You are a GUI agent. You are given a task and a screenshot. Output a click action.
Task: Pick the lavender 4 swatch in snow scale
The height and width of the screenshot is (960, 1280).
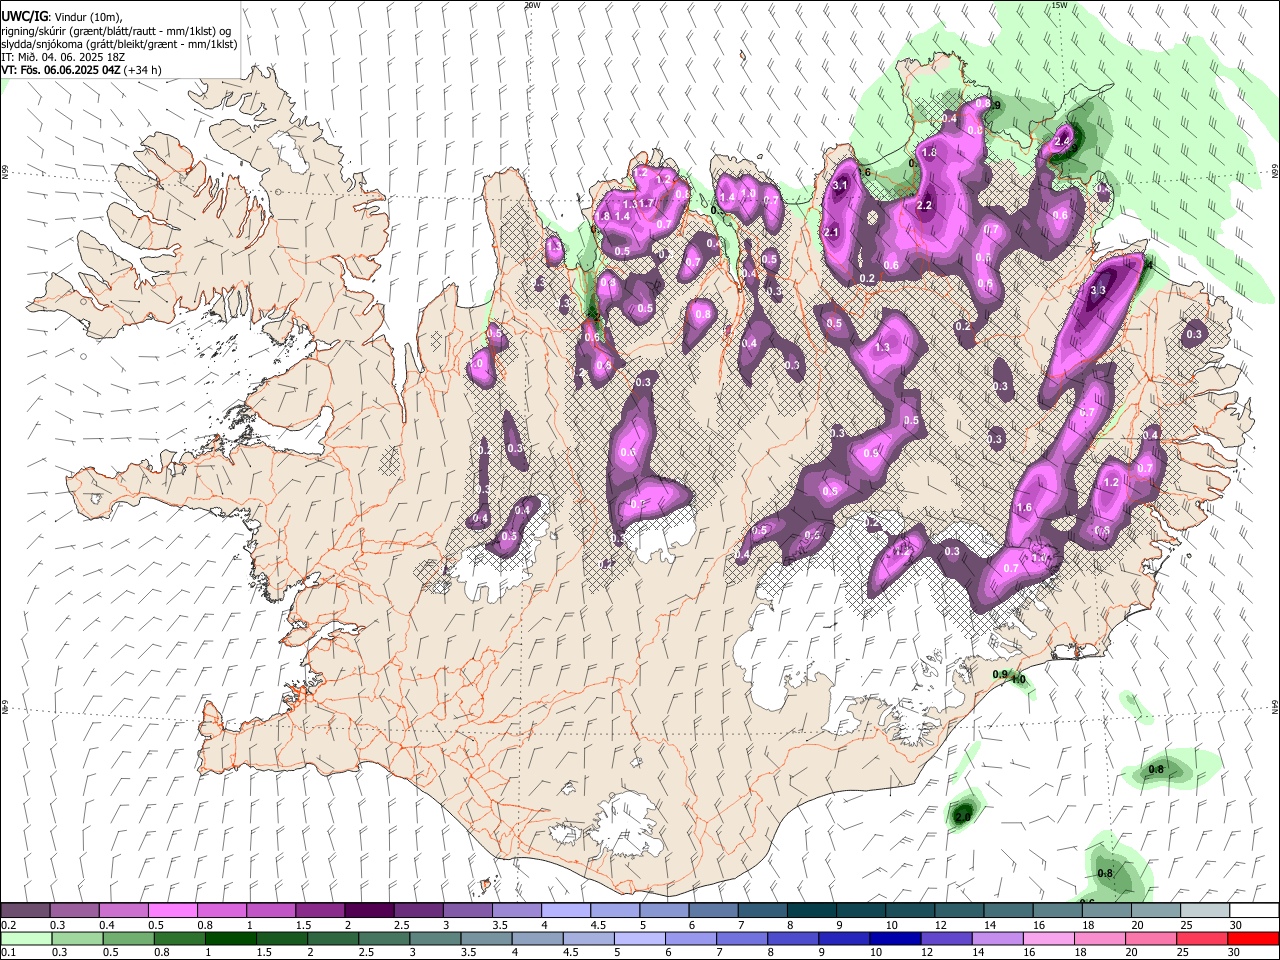click(565, 911)
